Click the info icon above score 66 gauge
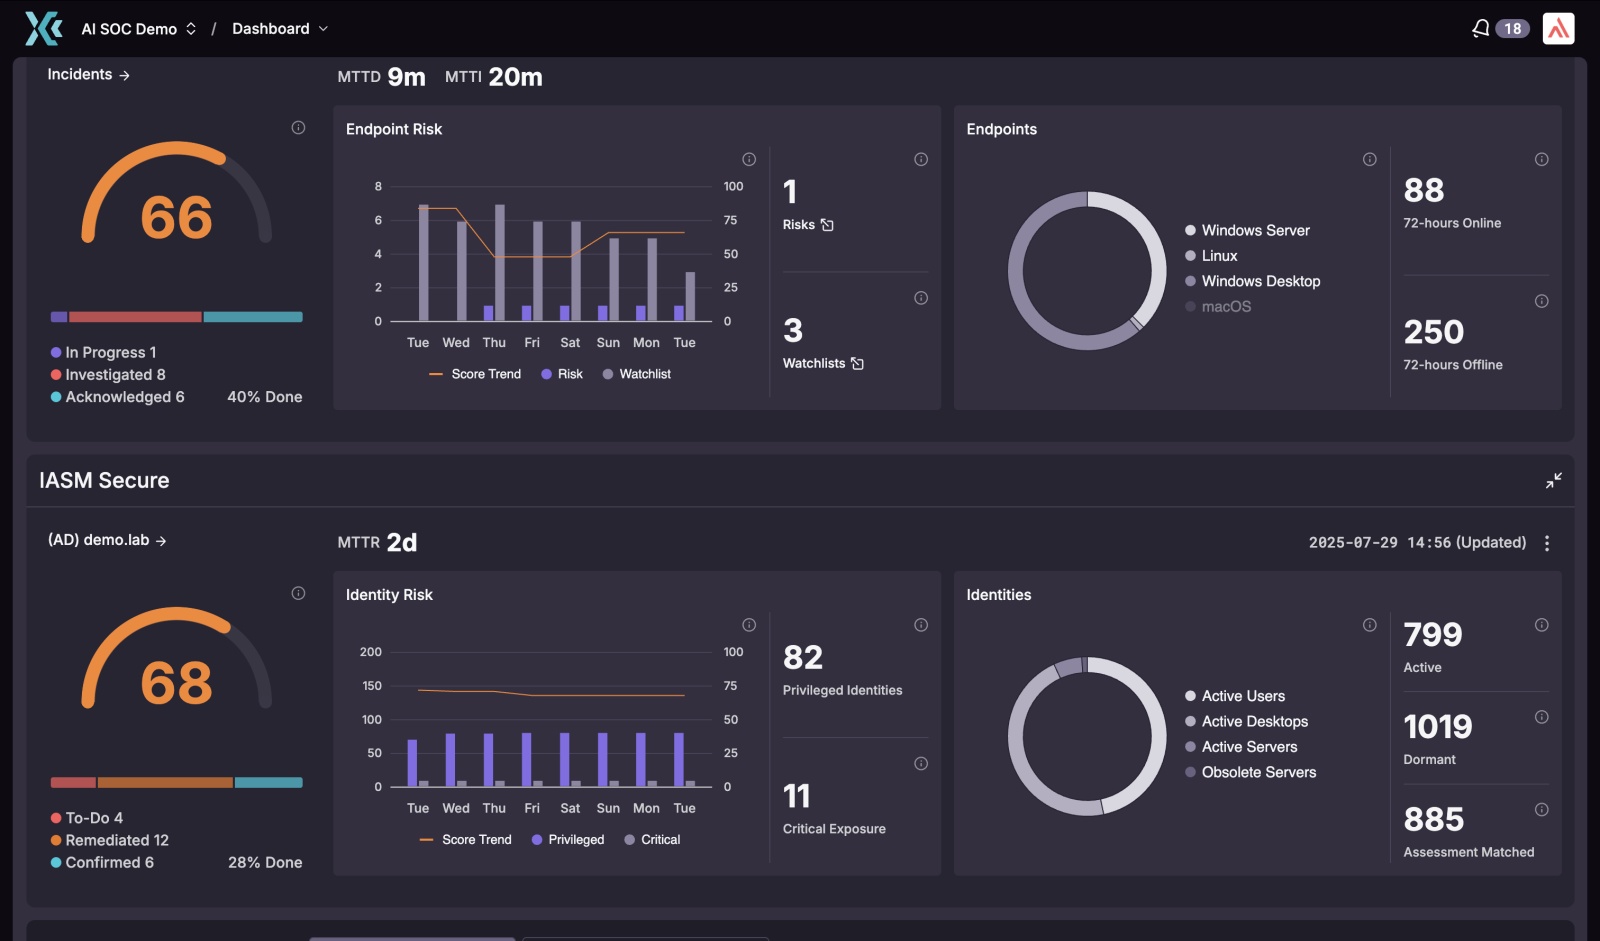 pyautogui.click(x=298, y=128)
